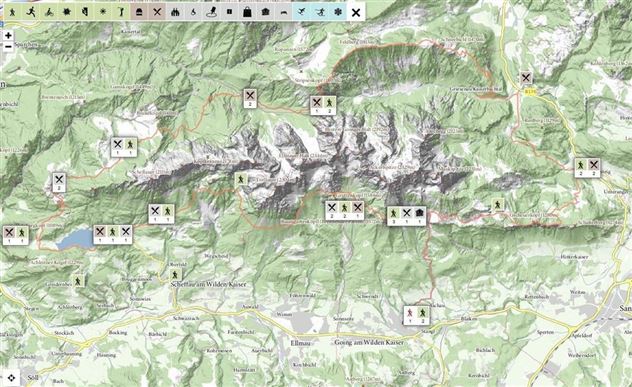Image resolution: width=632 pixels, height=387 pixels.
Task: Zoom out the map with minus button
Action: (8, 46)
